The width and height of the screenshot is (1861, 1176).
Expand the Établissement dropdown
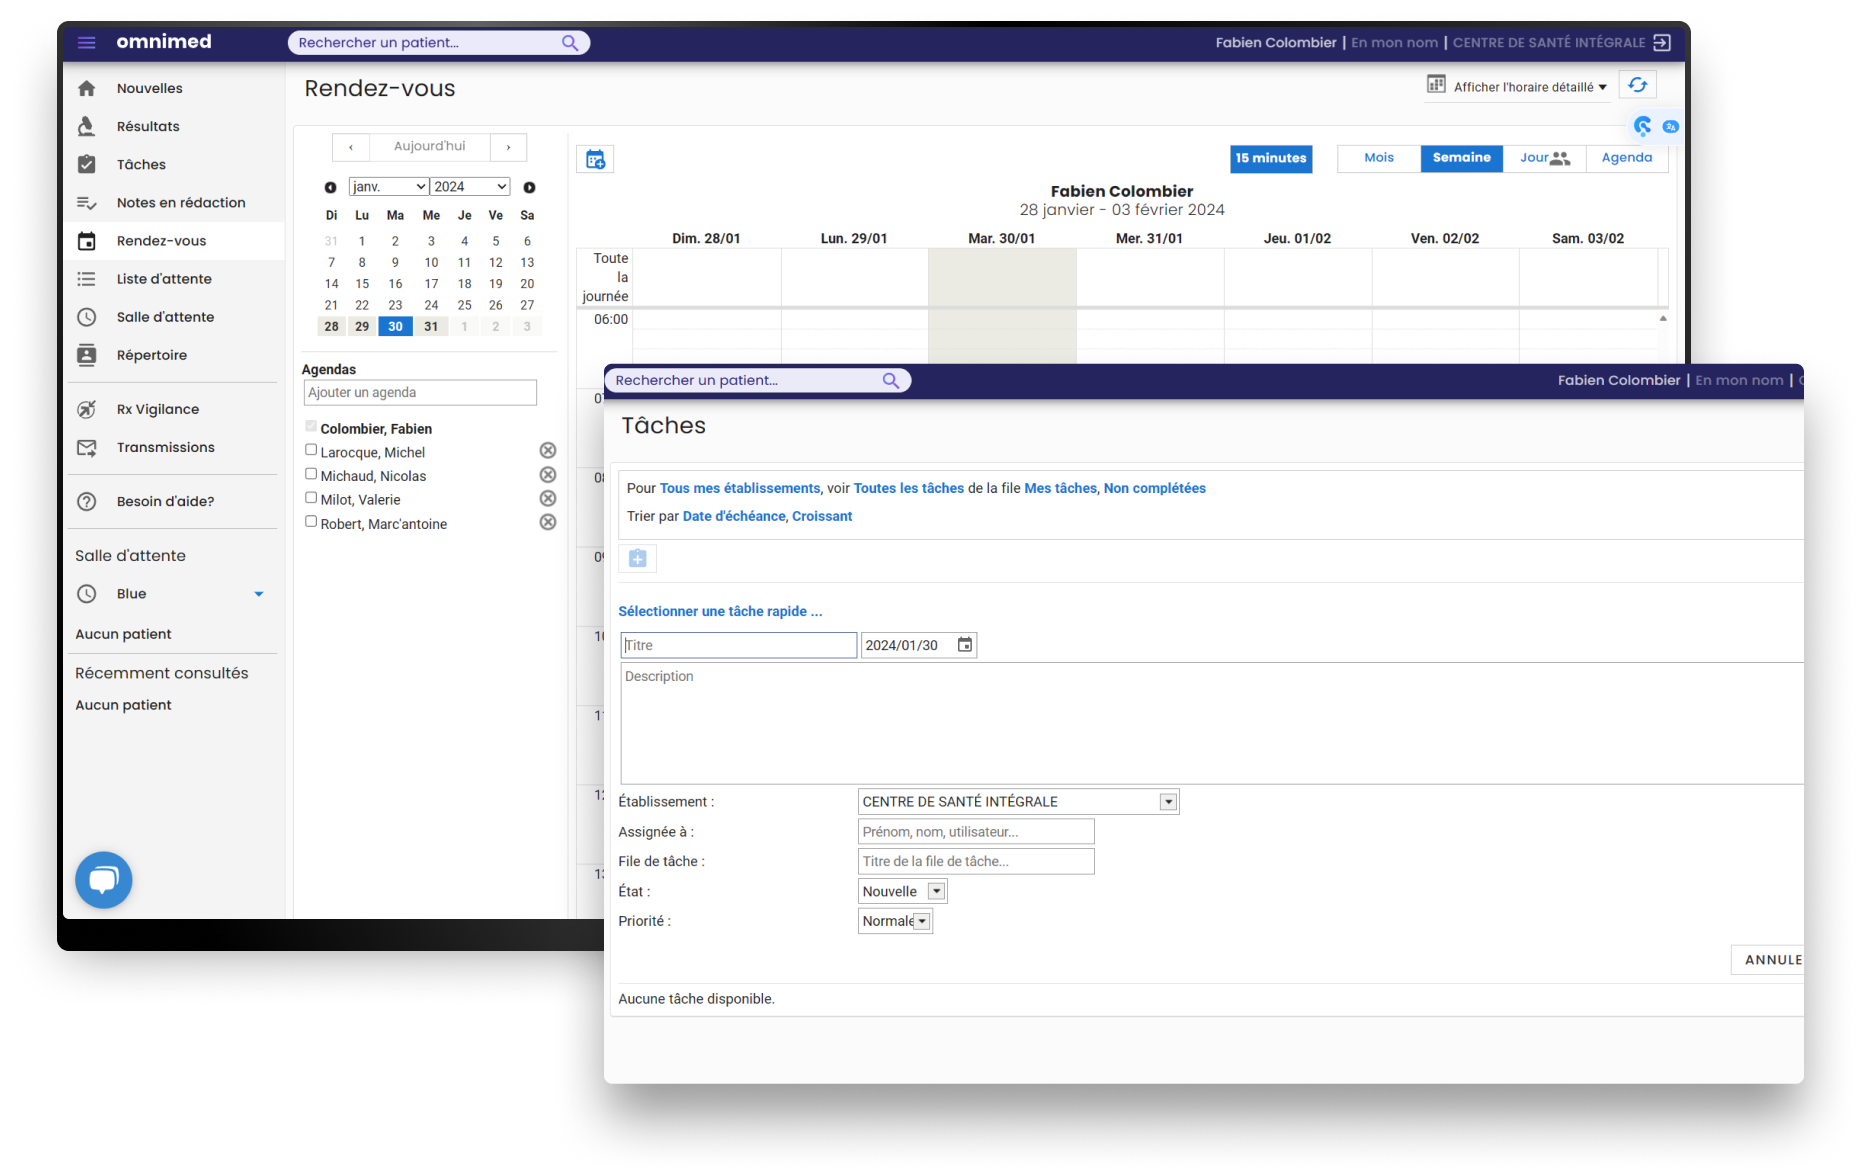(1167, 802)
